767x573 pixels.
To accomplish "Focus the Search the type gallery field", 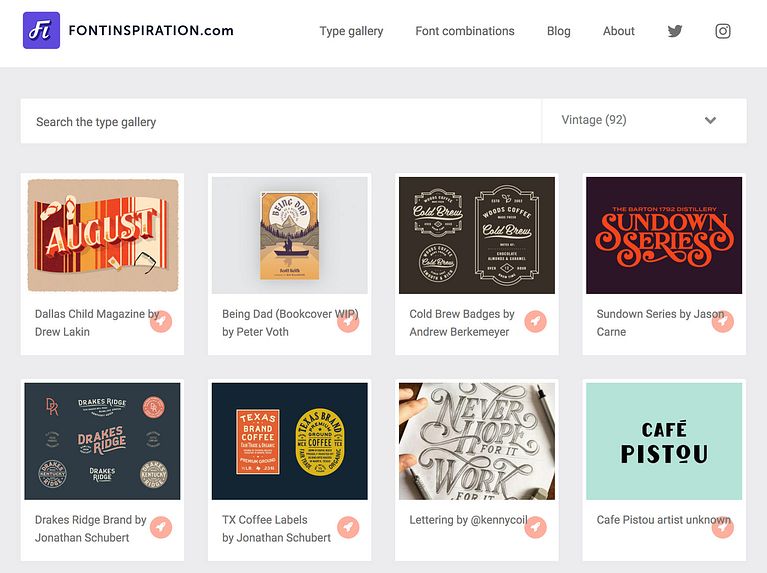I will click(x=281, y=121).
